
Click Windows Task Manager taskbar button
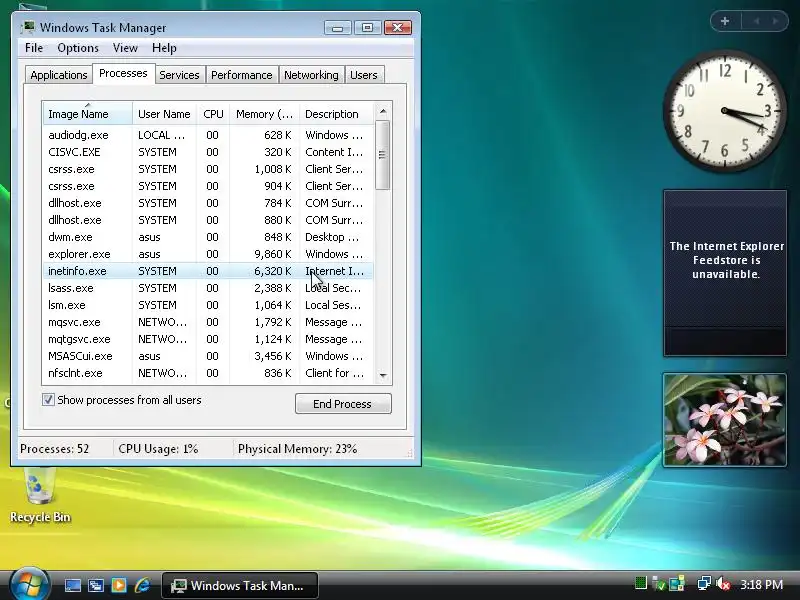pyautogui.click(x=240, y=585)
